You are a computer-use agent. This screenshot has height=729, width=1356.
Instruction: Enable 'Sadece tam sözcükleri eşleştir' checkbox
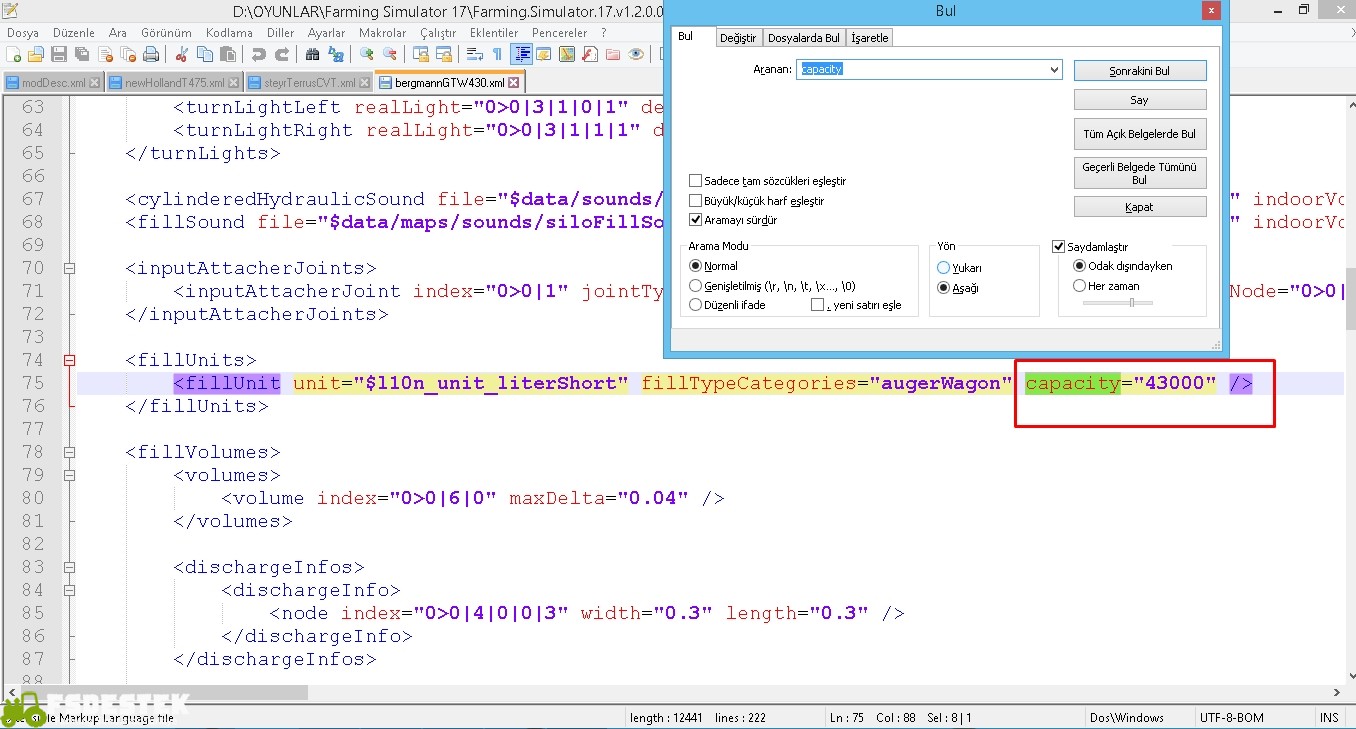point(696,181)
